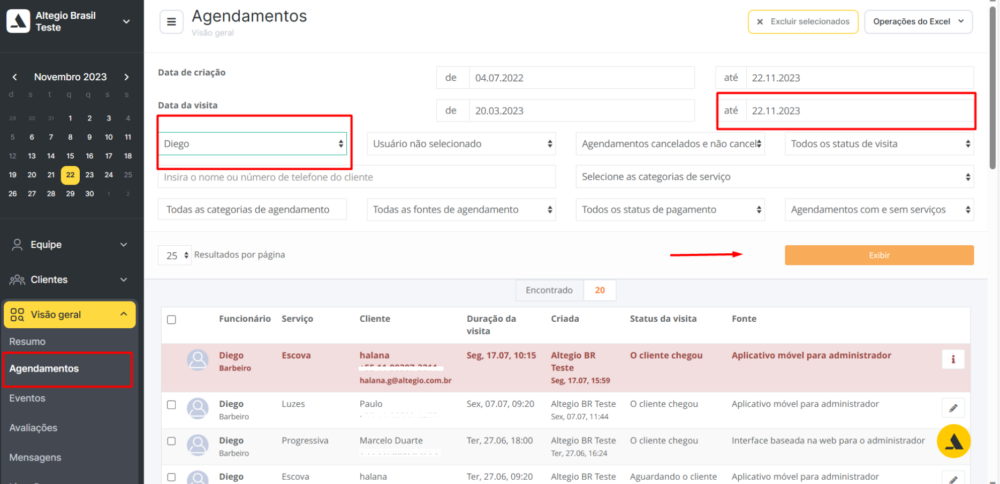
Task: Click client name Marcelo Duarte
Action: (391, 441)
